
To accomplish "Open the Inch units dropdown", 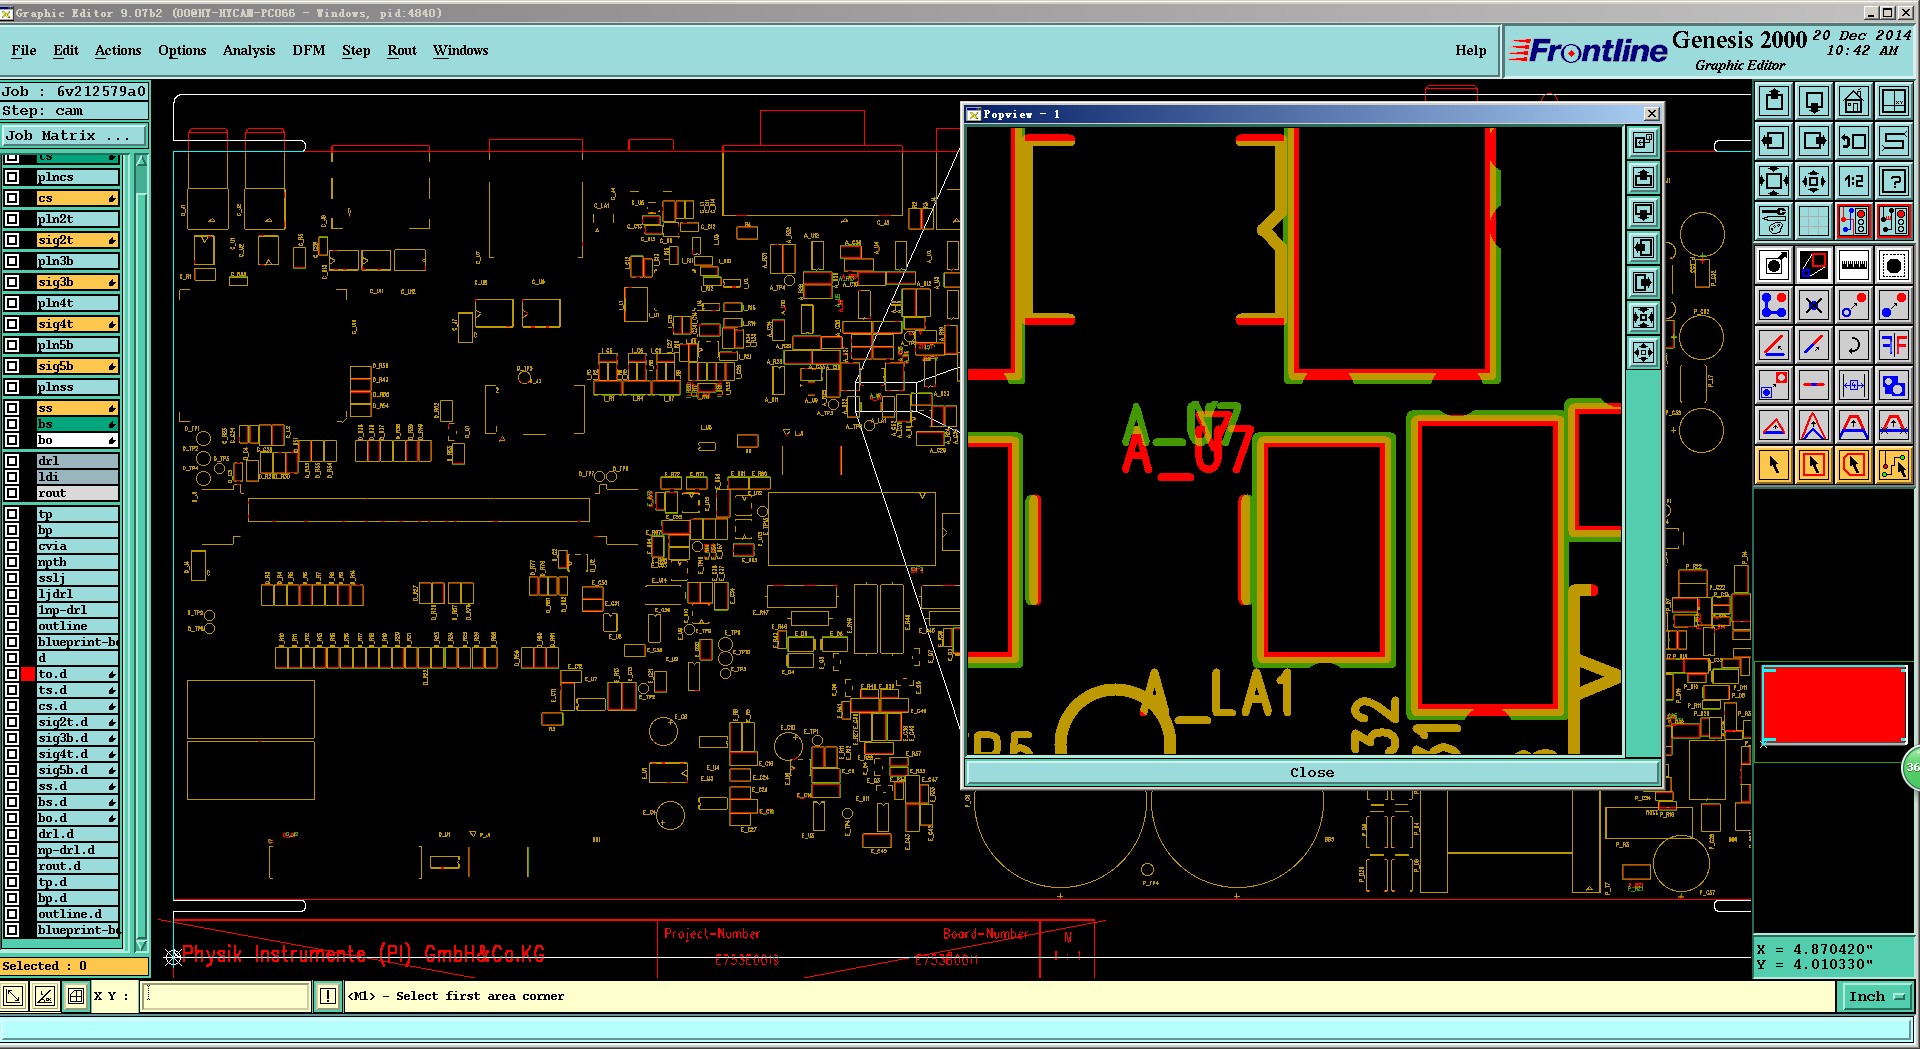I will 1876,996.
